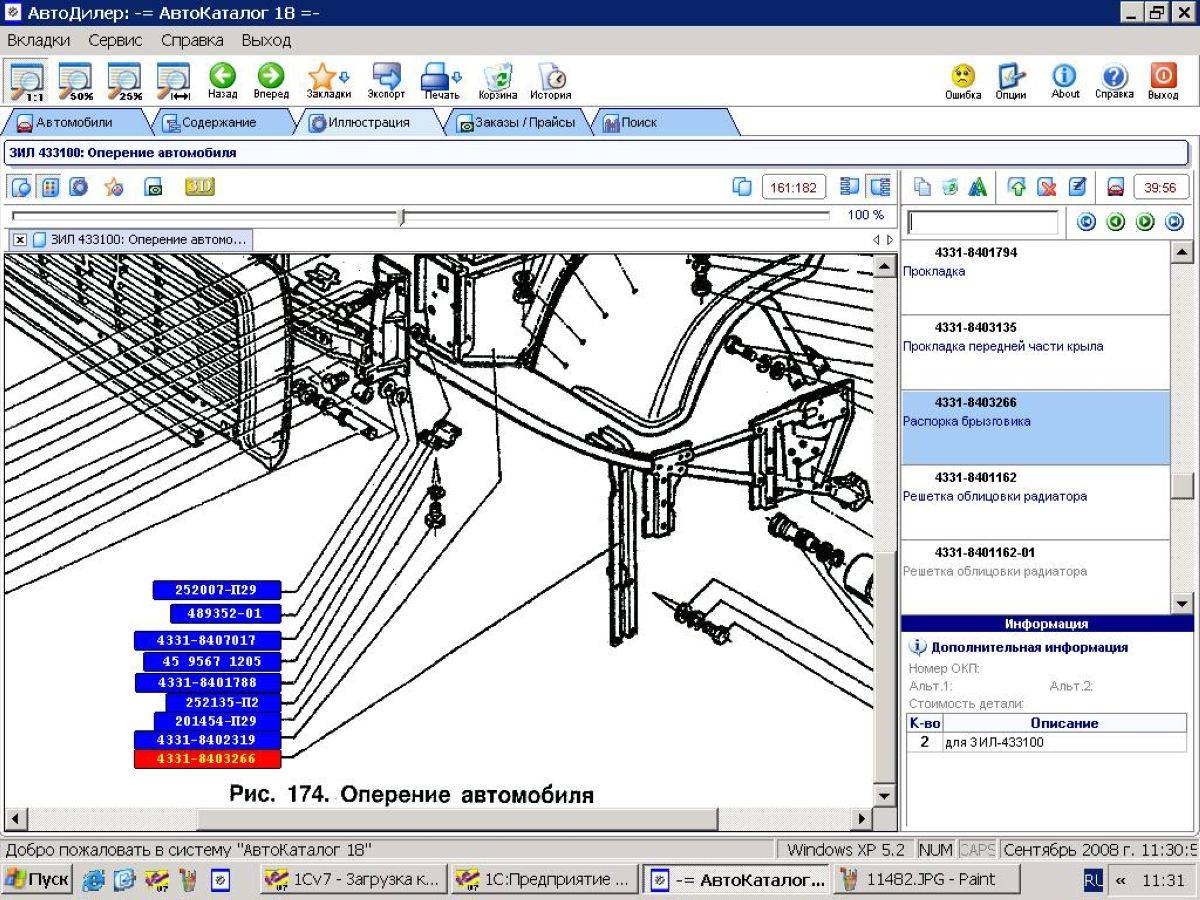
Task: Switch to Содержание tab
Action: 219,123
